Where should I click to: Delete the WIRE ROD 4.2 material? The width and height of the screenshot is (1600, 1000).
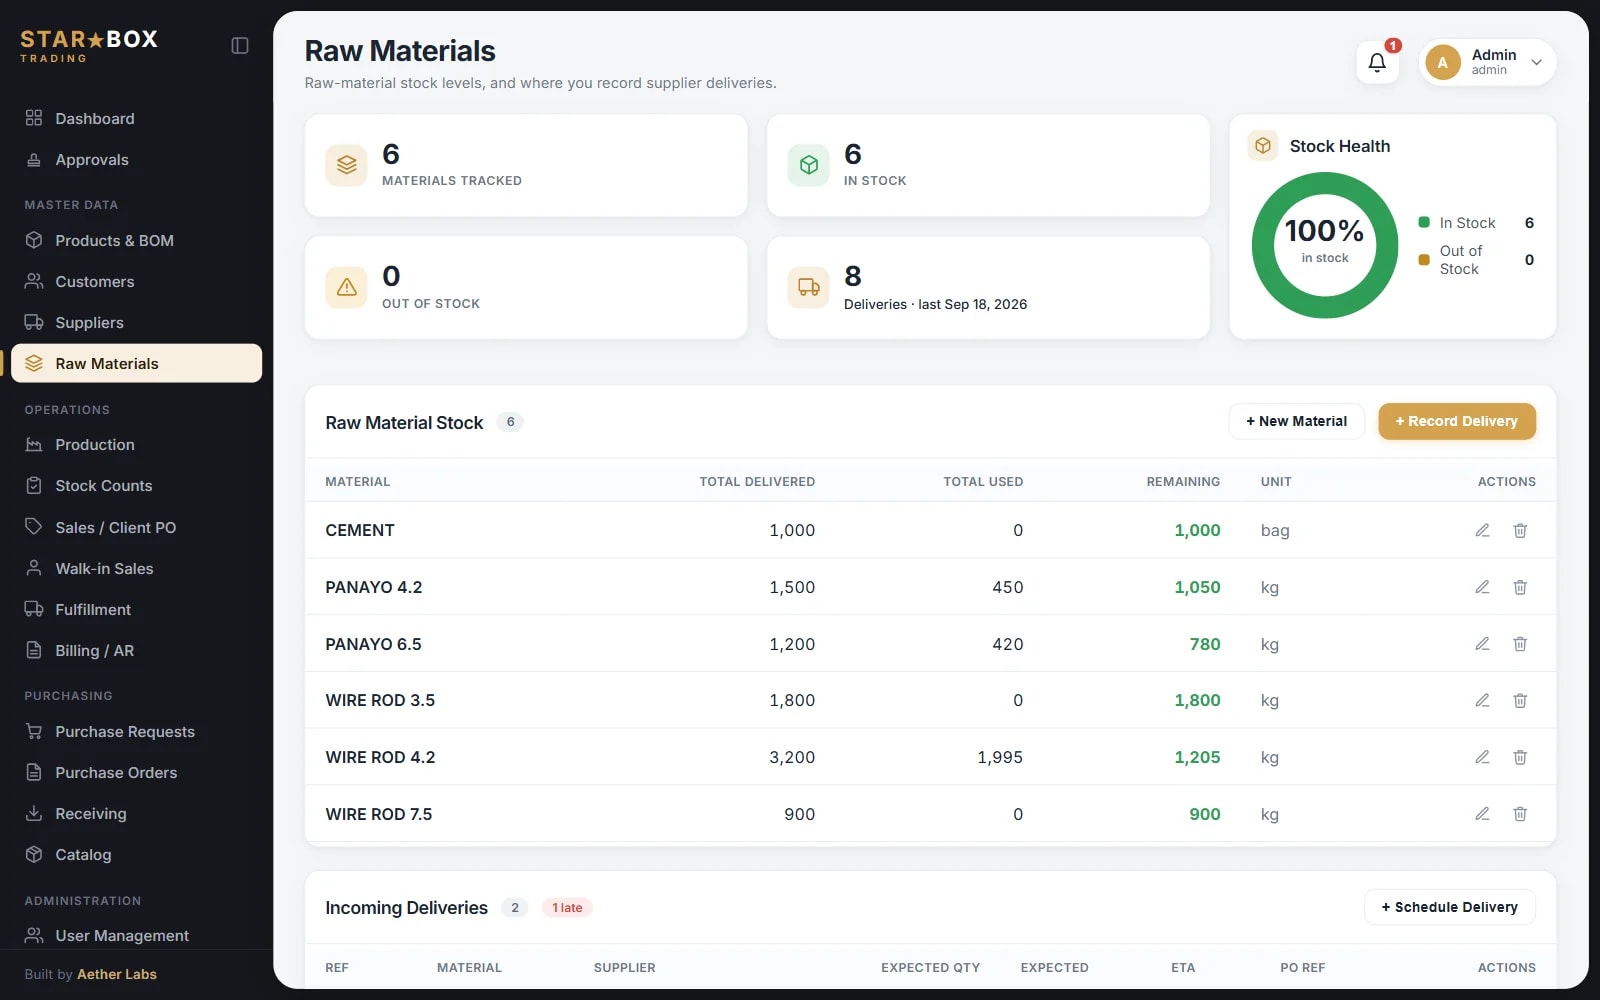pos(1520,757)
